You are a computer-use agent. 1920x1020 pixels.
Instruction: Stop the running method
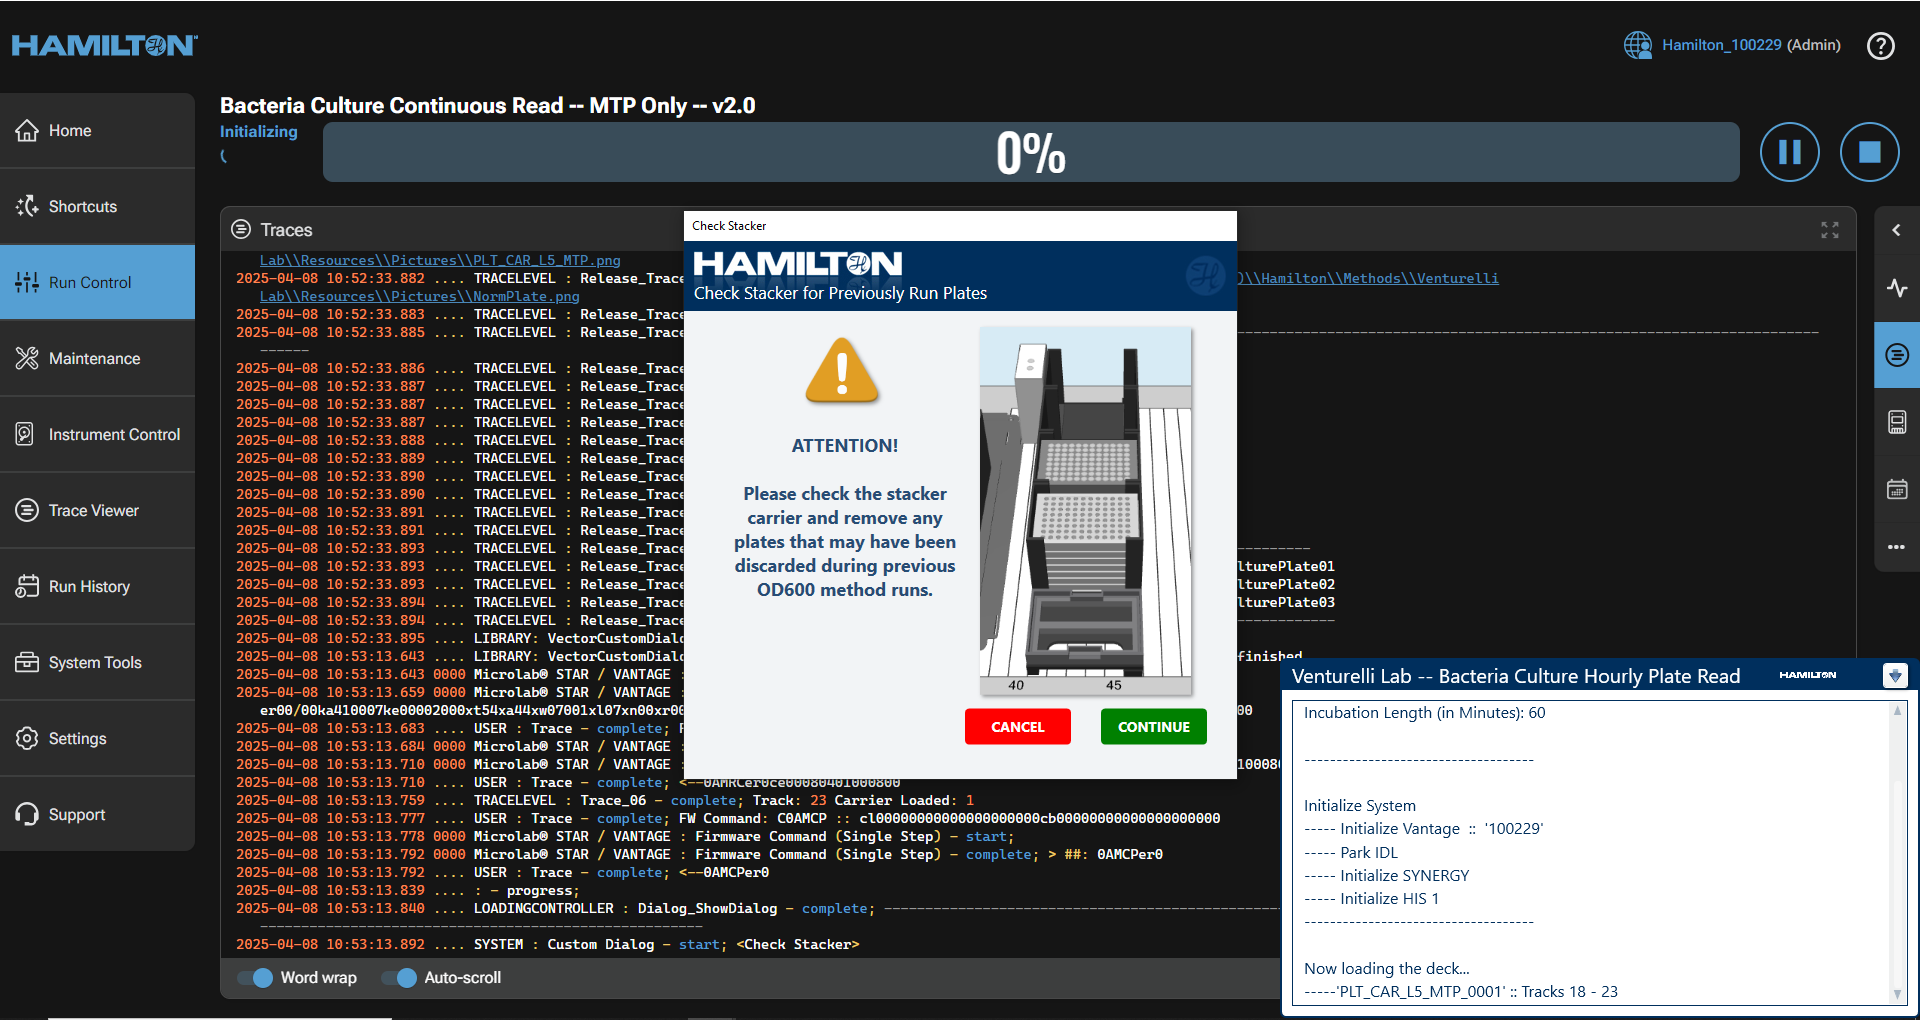(1869, 152)
